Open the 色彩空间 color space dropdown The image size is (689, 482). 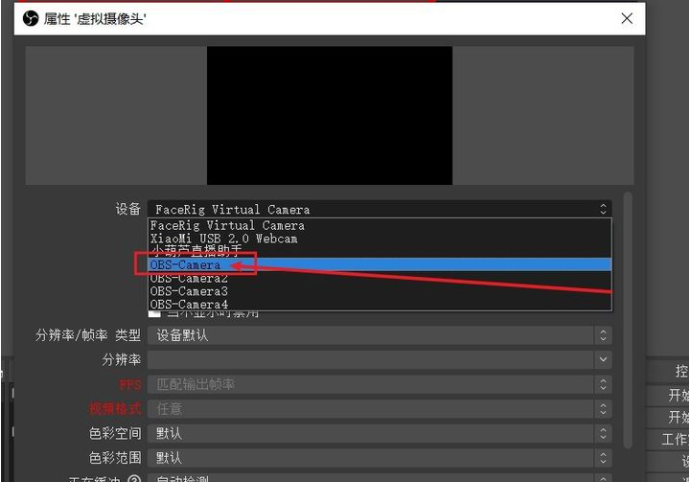click(x=379, y=434)
